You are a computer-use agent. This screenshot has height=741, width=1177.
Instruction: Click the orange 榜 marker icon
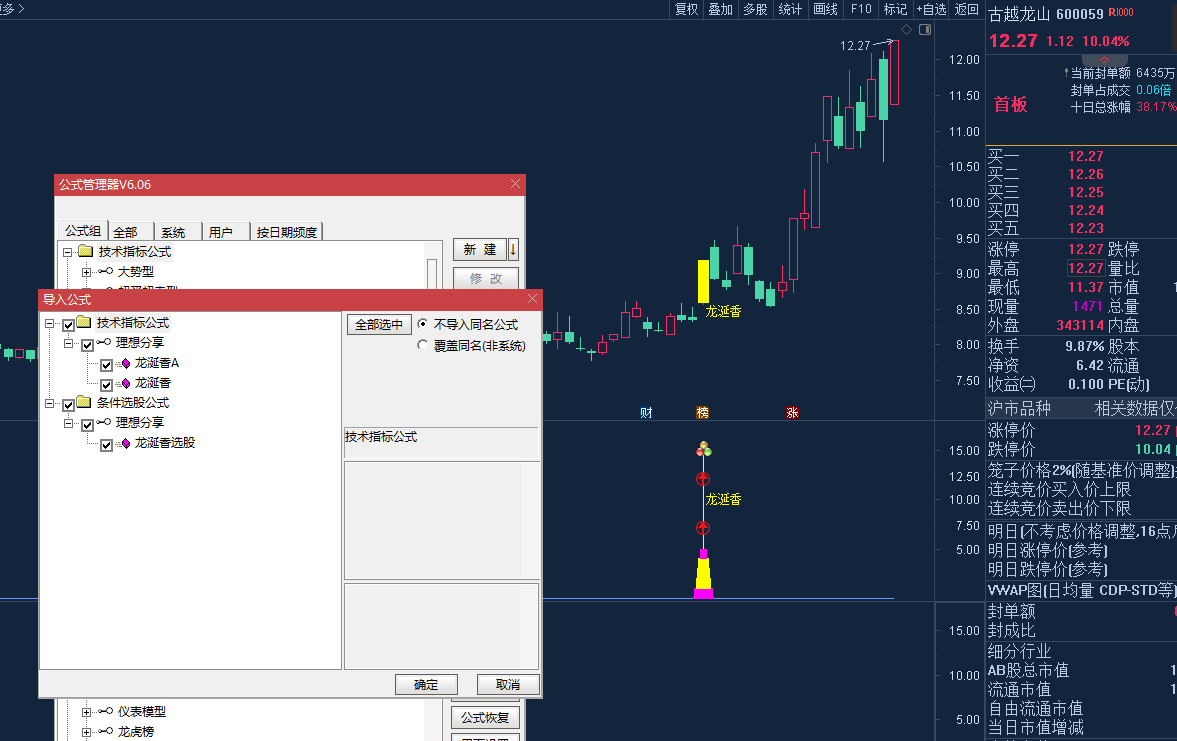tap(703, 413)
